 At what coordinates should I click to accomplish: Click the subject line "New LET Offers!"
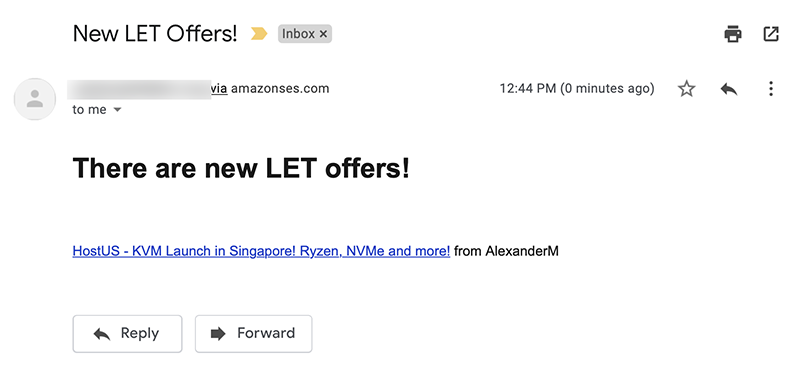click(x=155, y=34)
